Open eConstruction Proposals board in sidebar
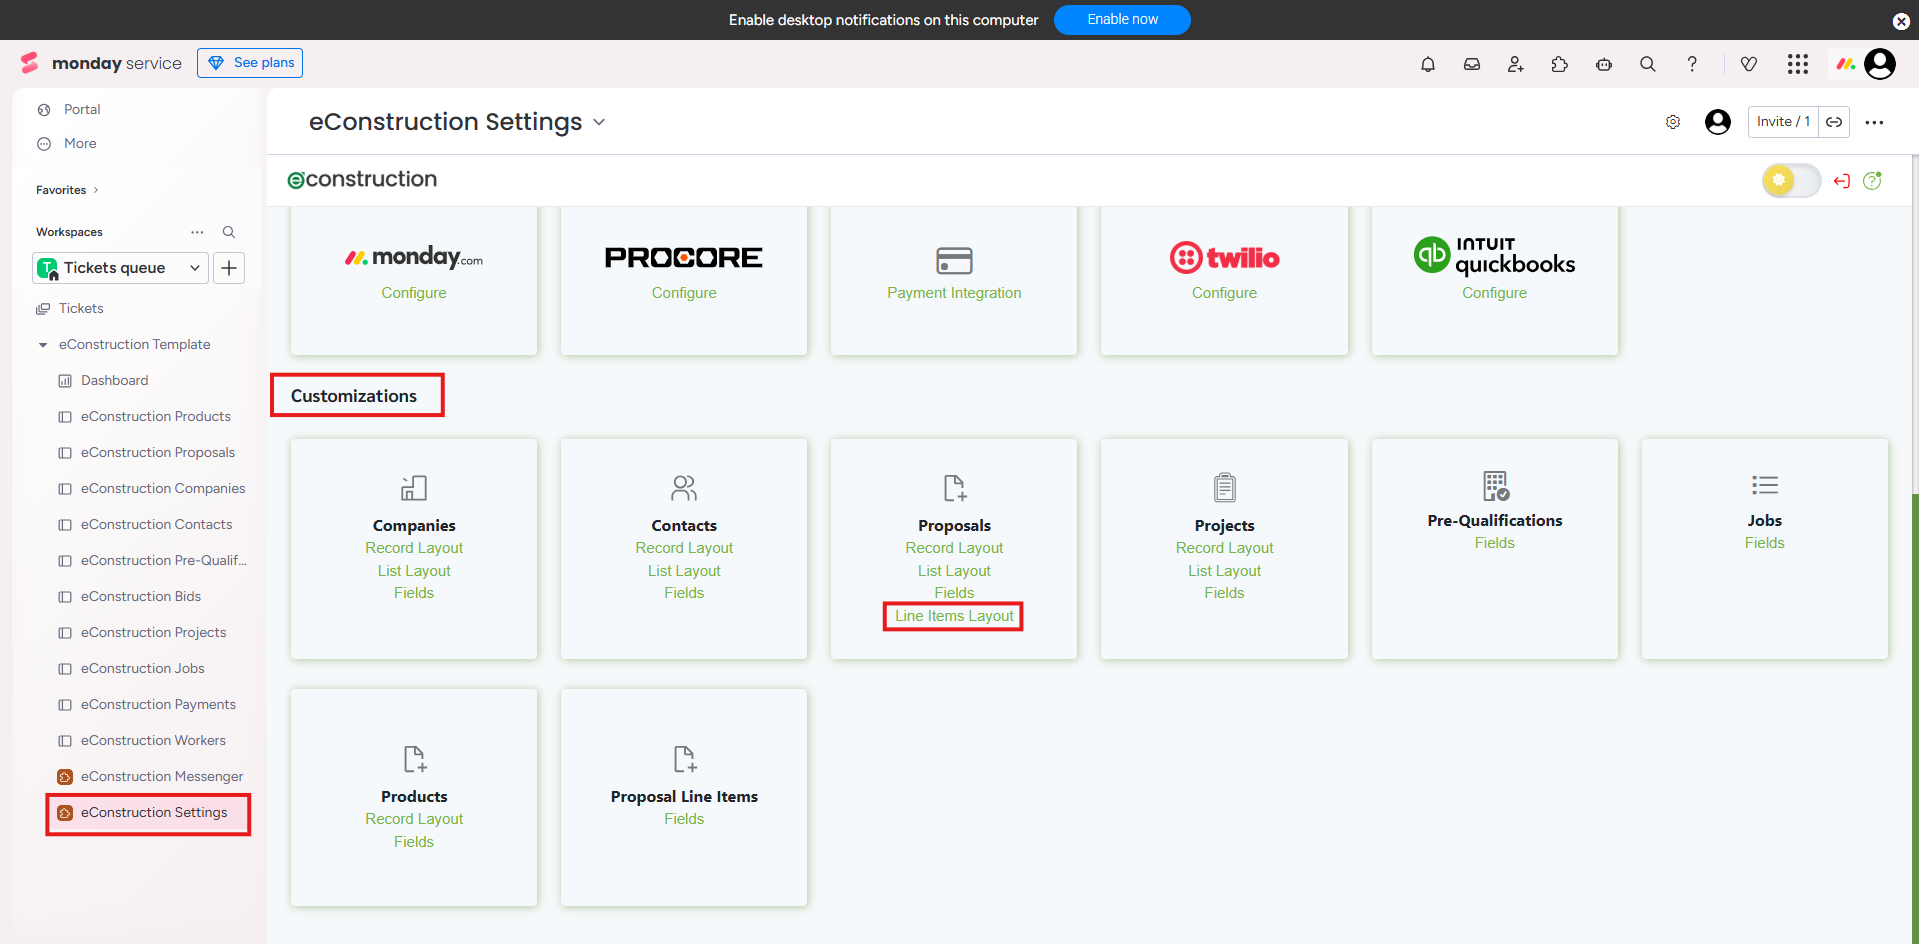Screen dimensions: 1919x944 [x=158, y=453]
